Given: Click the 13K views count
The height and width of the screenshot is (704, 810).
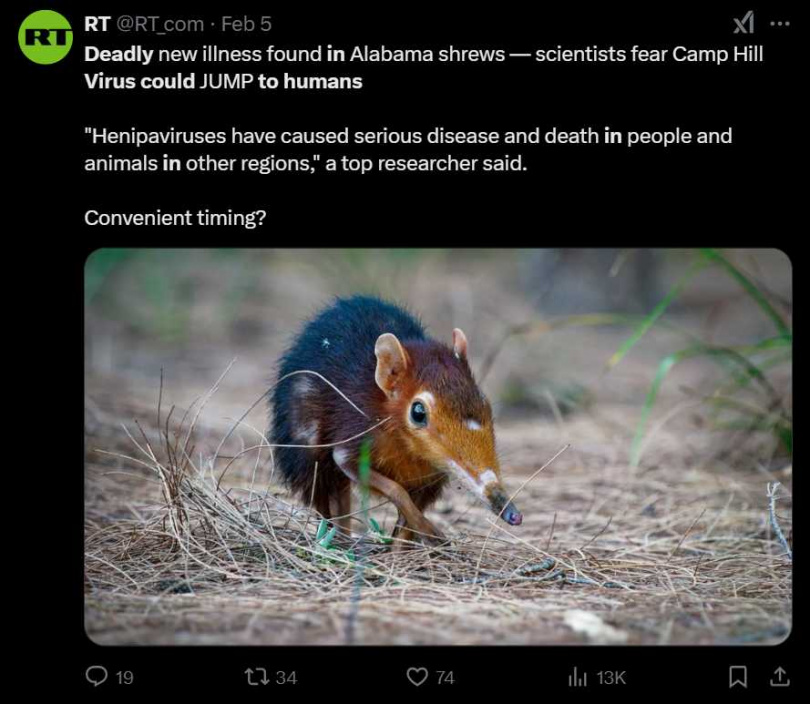Looking at the screenshot, I should coord(611,678).
